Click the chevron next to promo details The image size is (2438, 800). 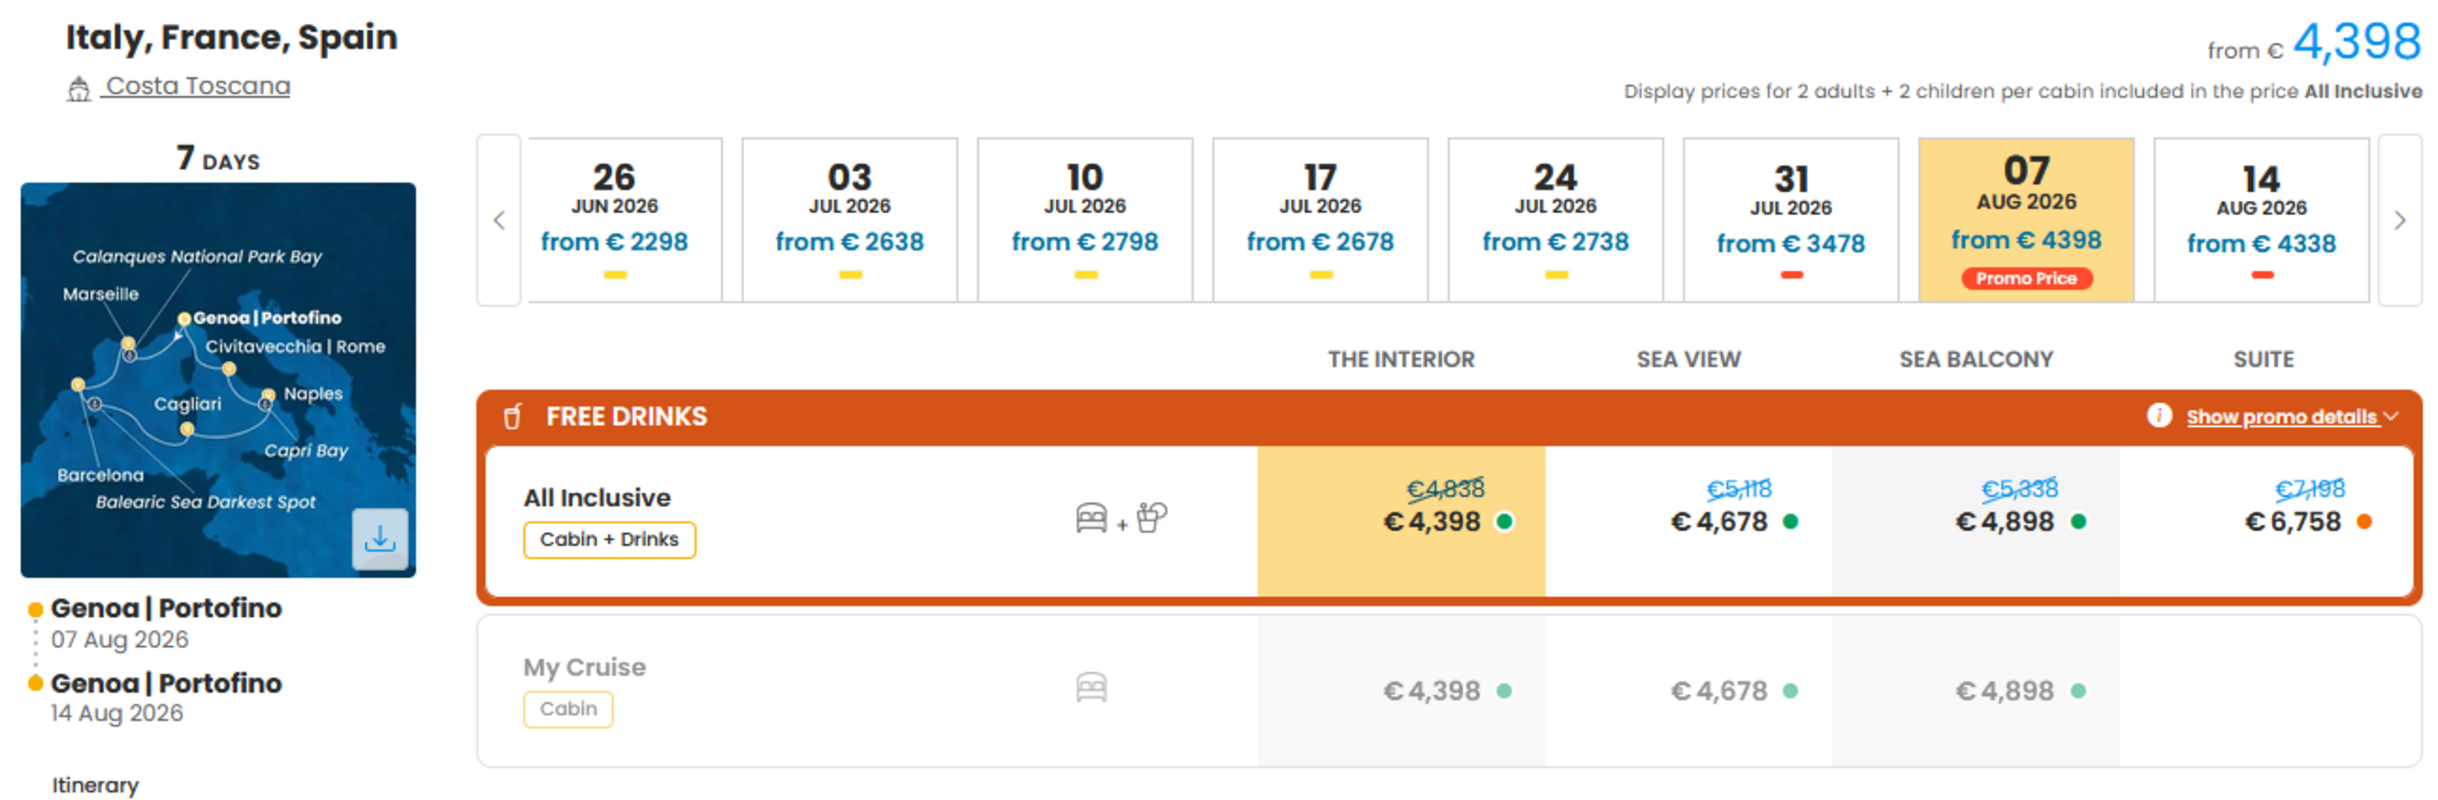point(2391,416)
